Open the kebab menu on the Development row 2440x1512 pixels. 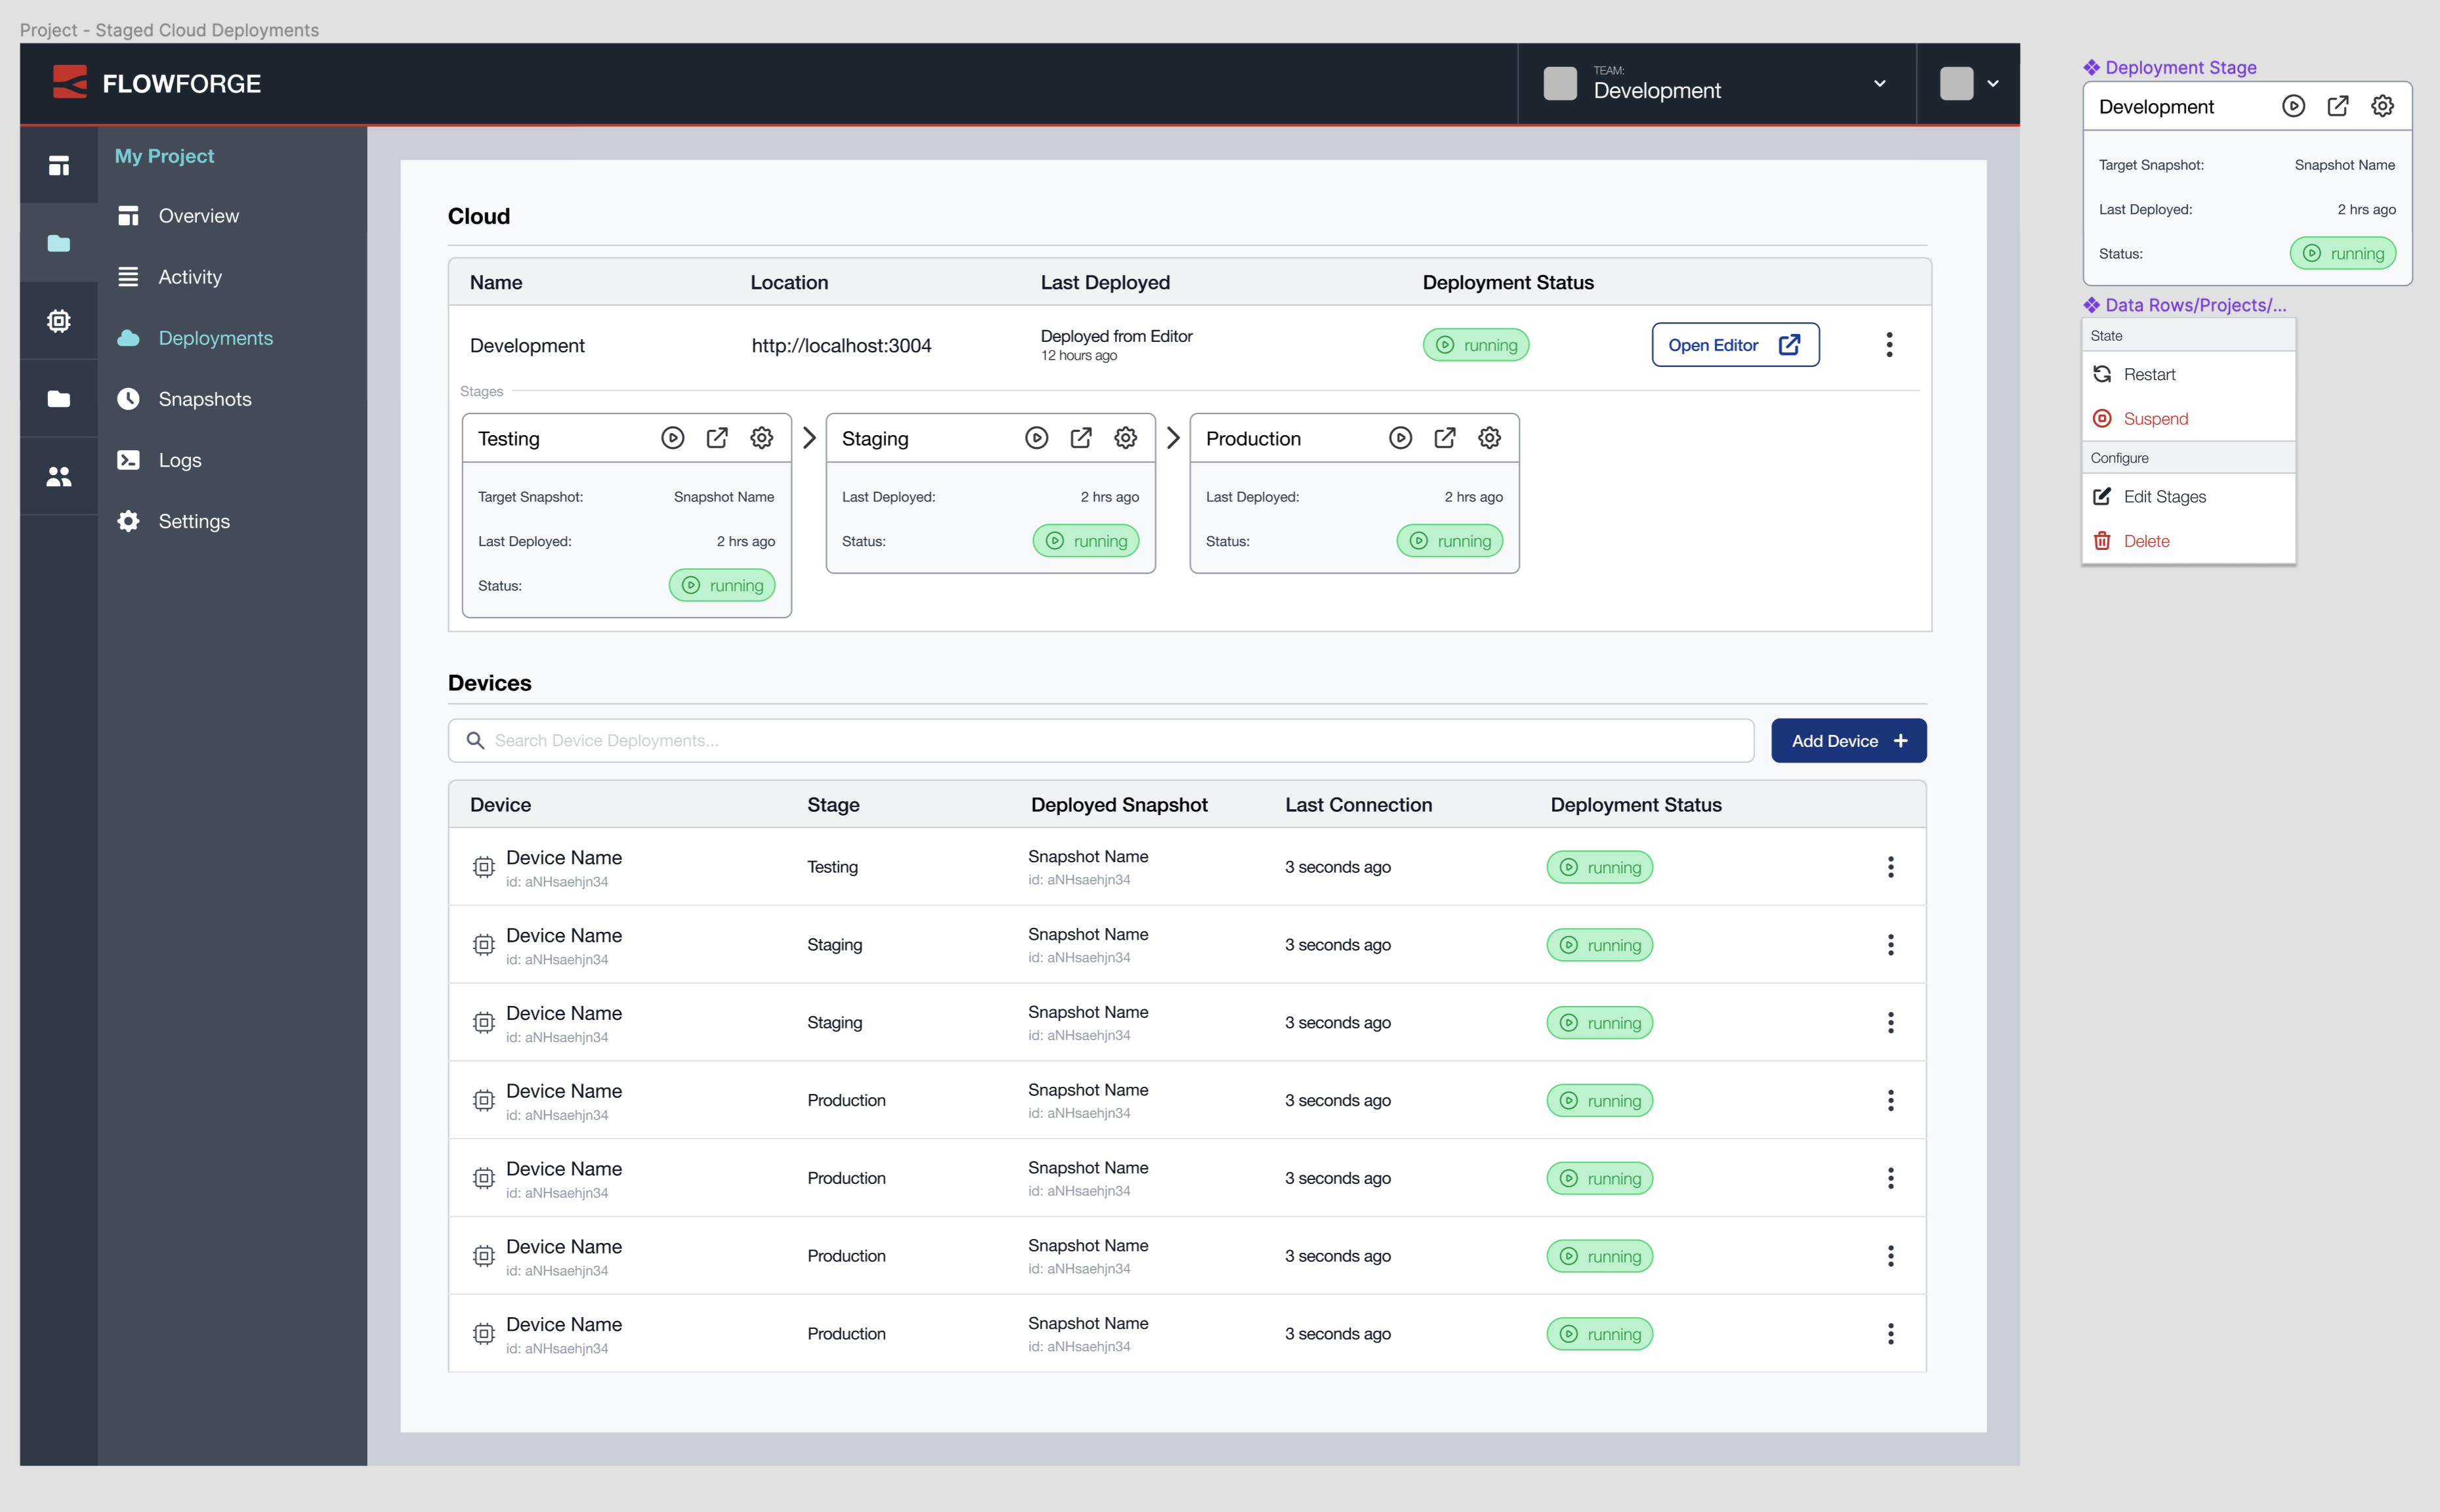pyautogui.click(x=1889, y=344)
